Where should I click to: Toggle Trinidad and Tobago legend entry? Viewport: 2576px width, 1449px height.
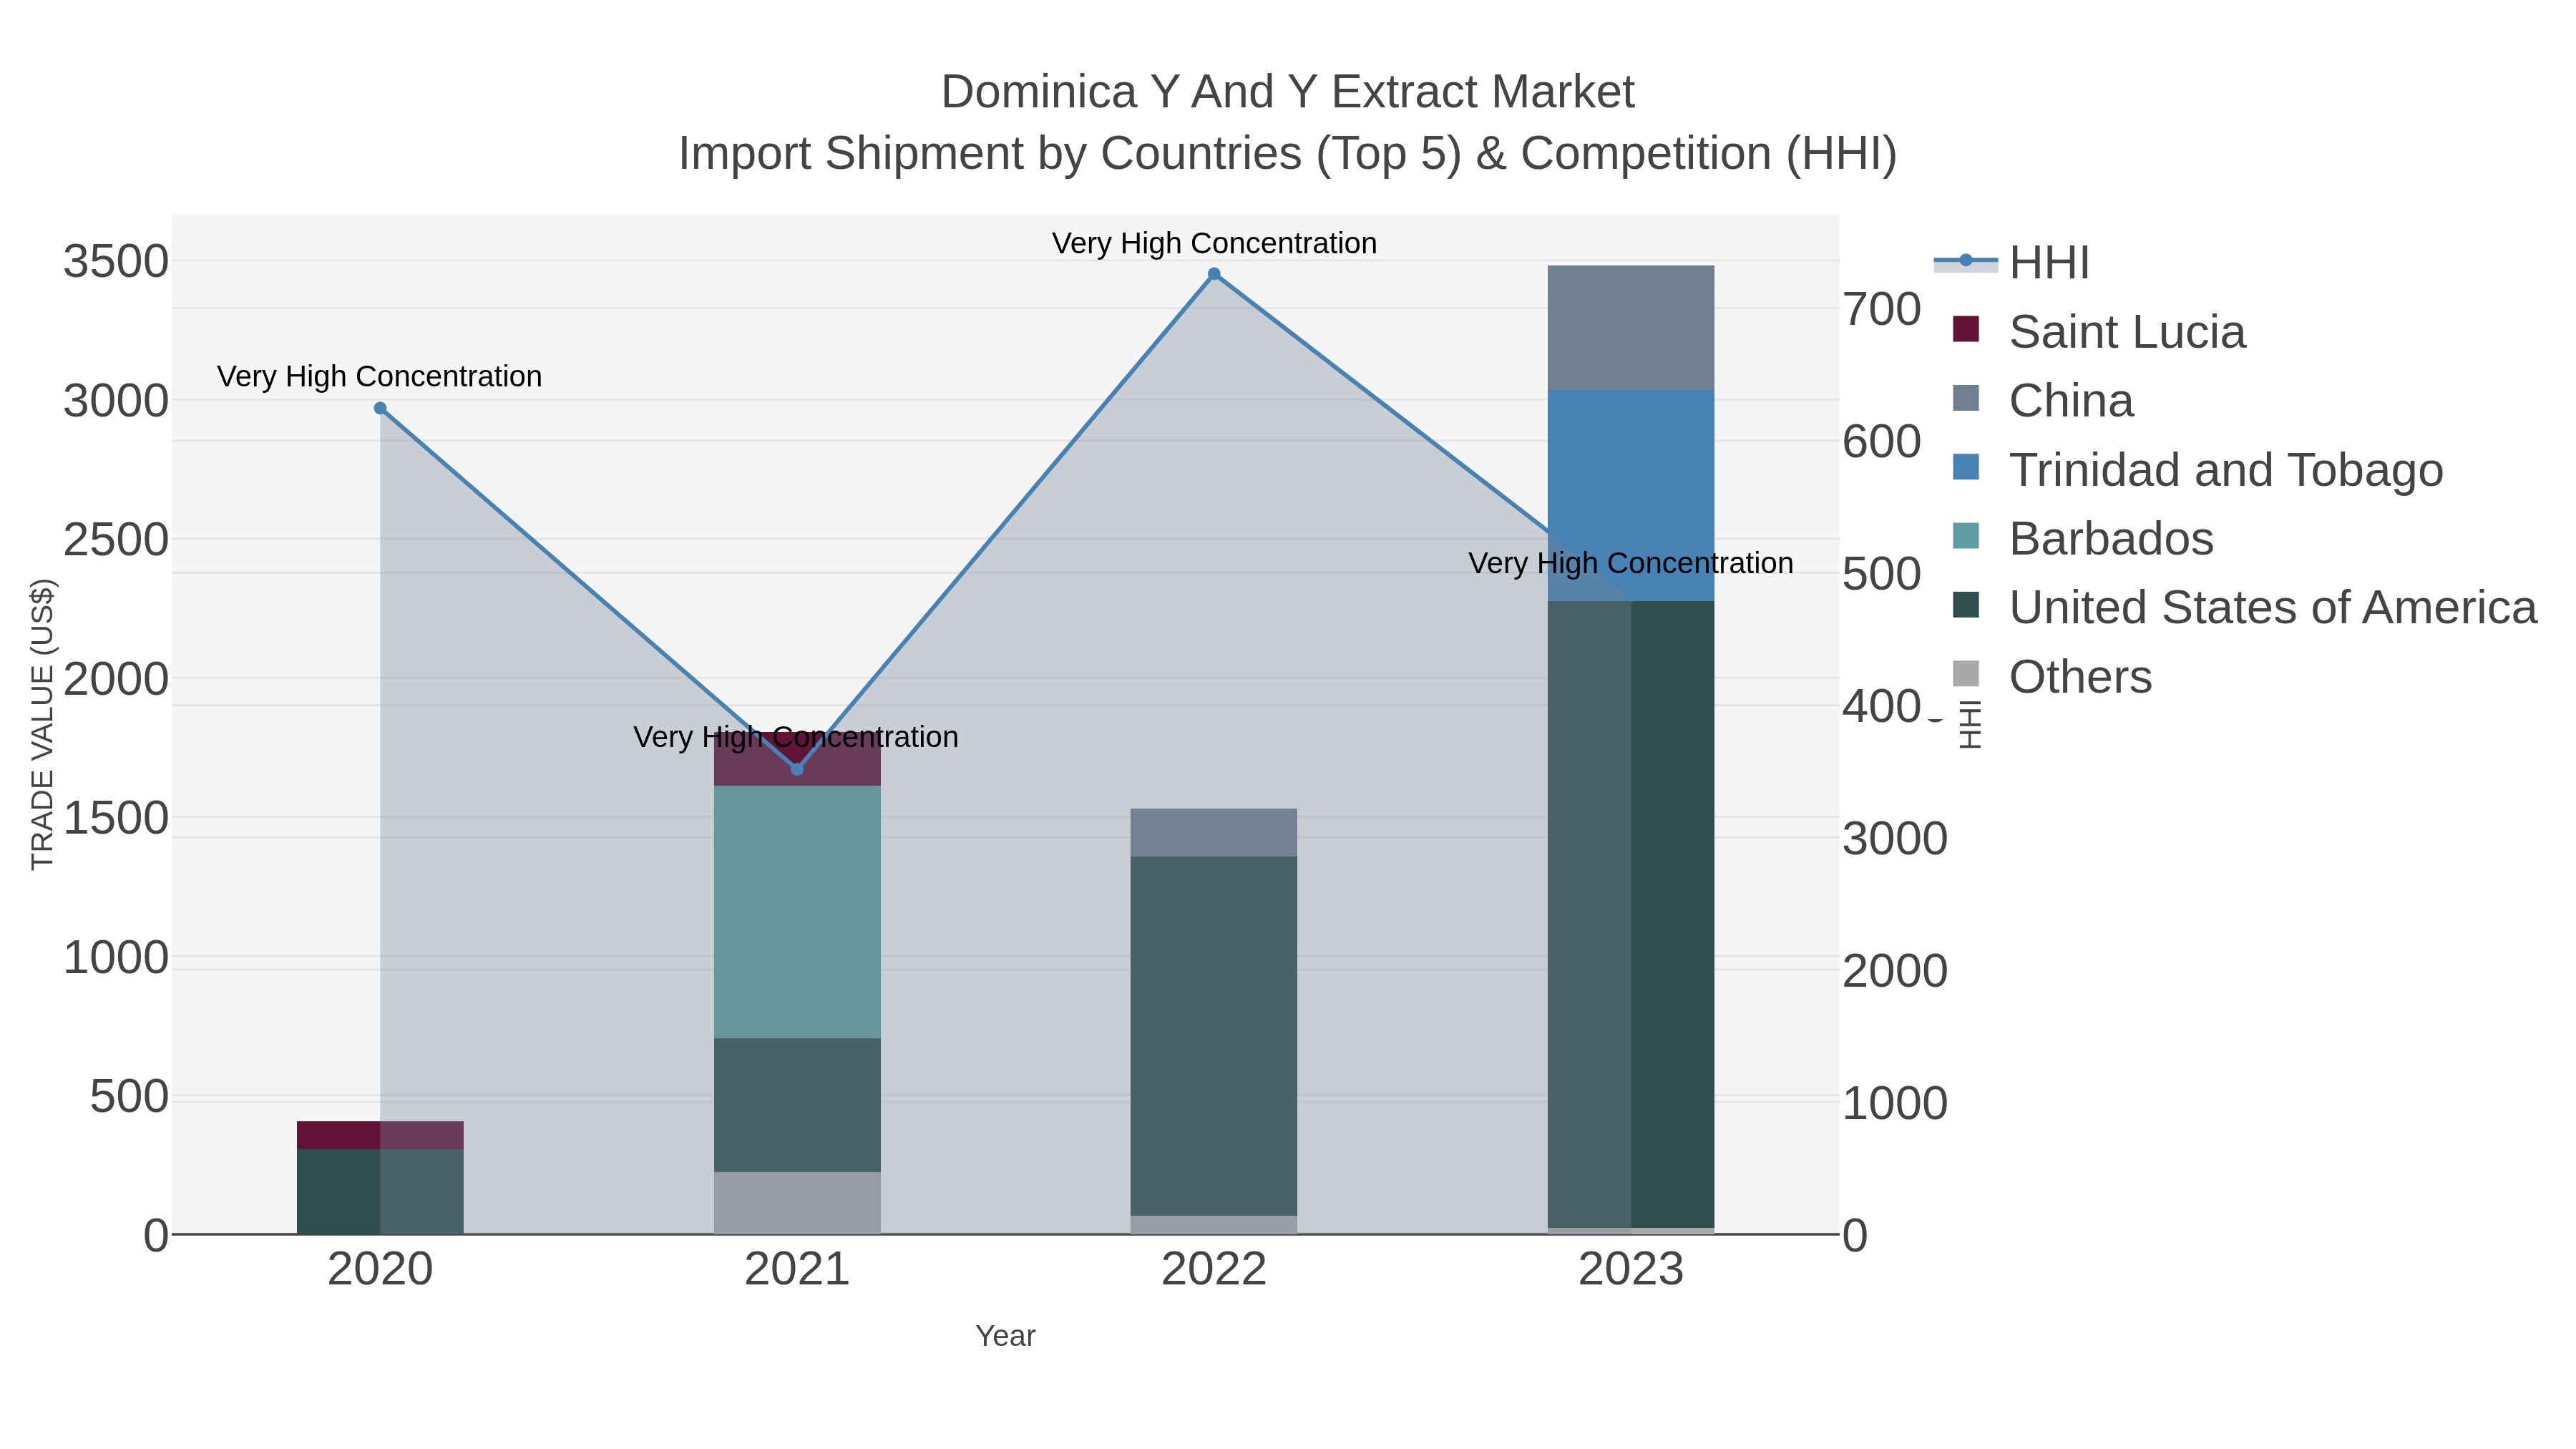tap(2197, 470)
